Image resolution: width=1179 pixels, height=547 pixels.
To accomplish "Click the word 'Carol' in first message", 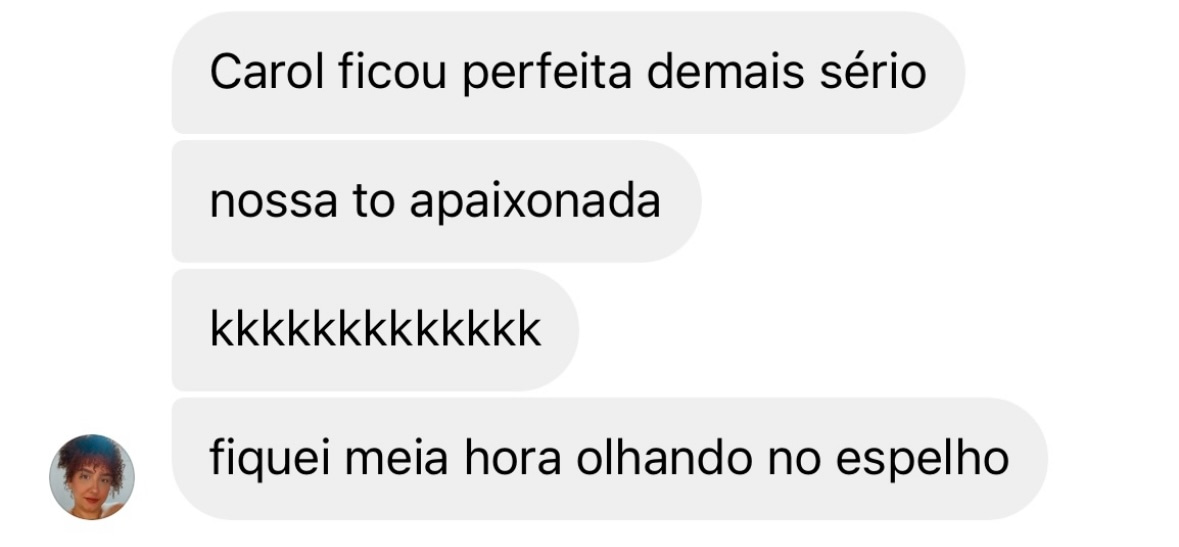I will [267, 72].
